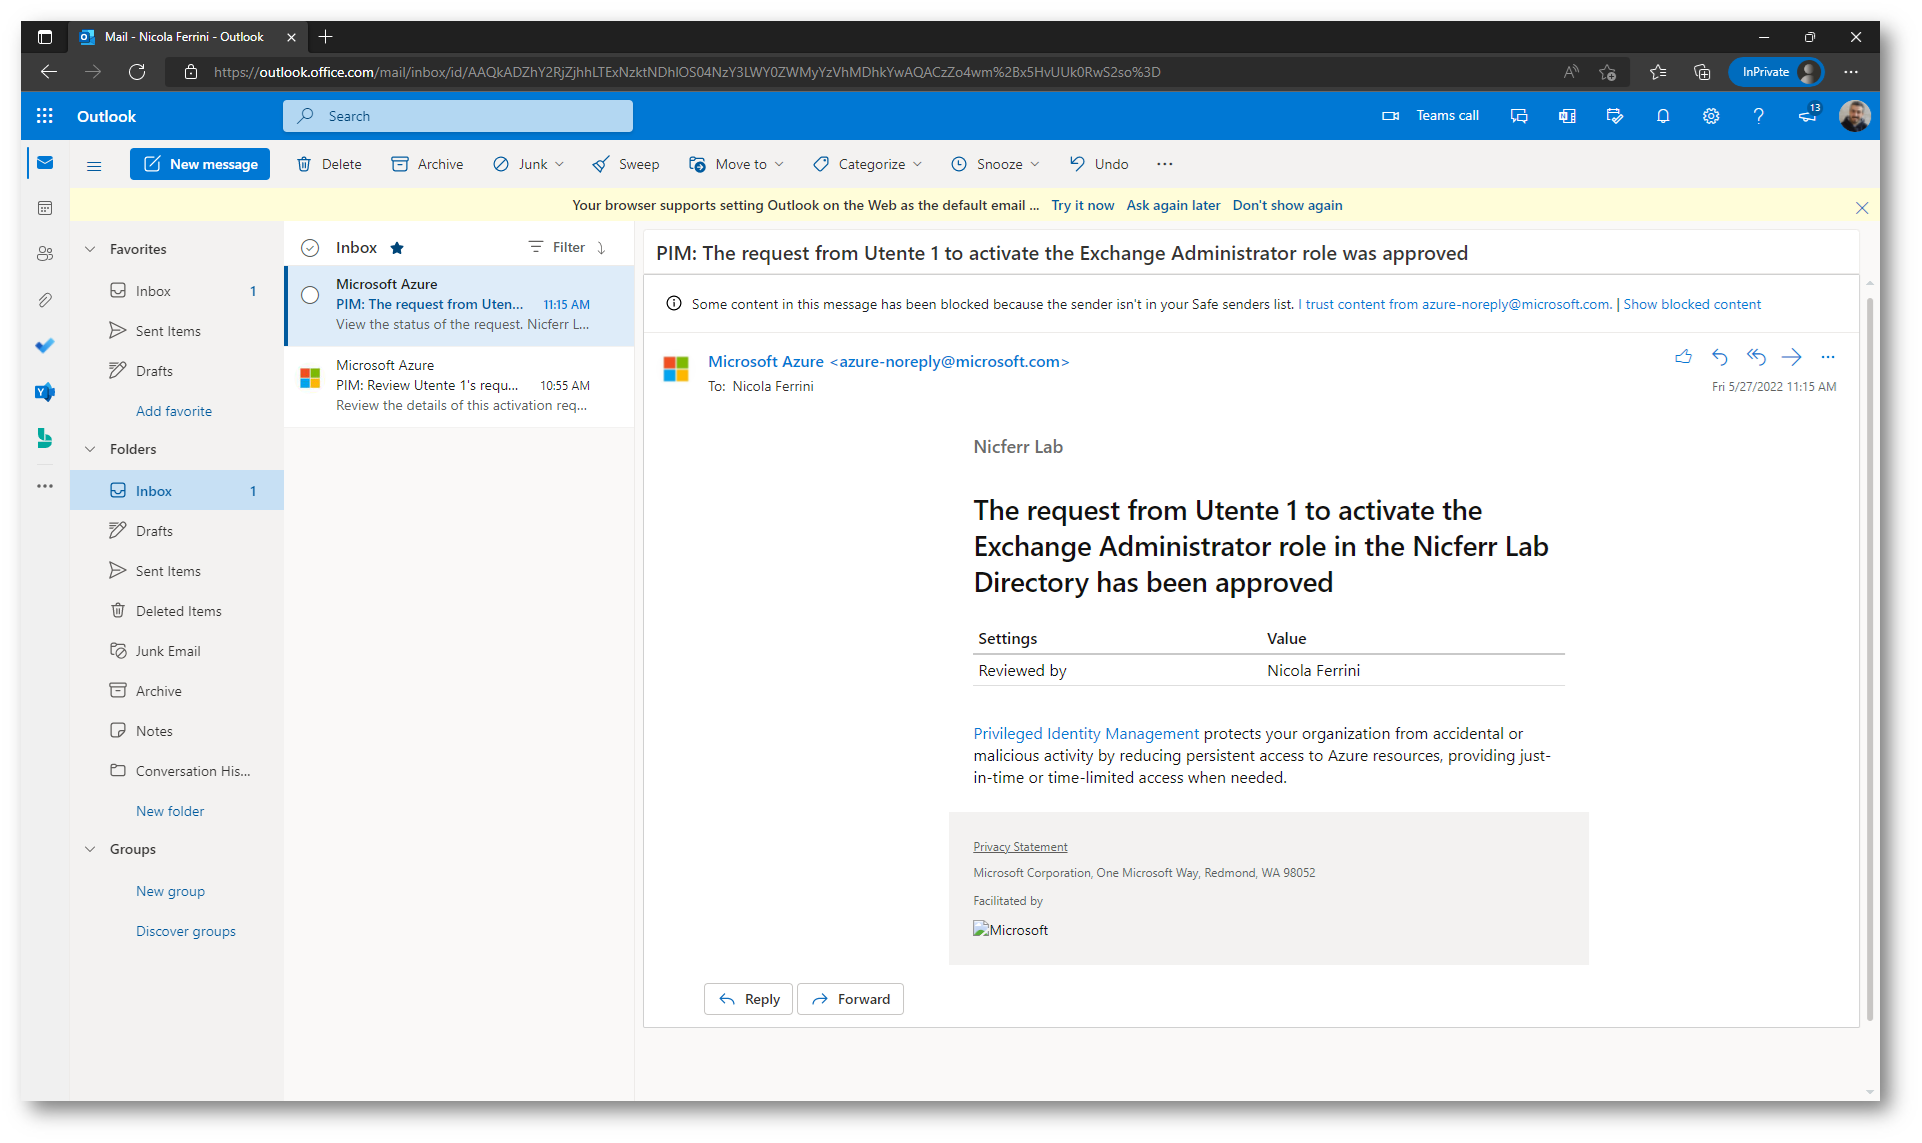Viewport: 1922px width, 1143px height.
Task: Show more apps ellipsis in left rail
Action: pyautogui.click(x=45, y=486)
